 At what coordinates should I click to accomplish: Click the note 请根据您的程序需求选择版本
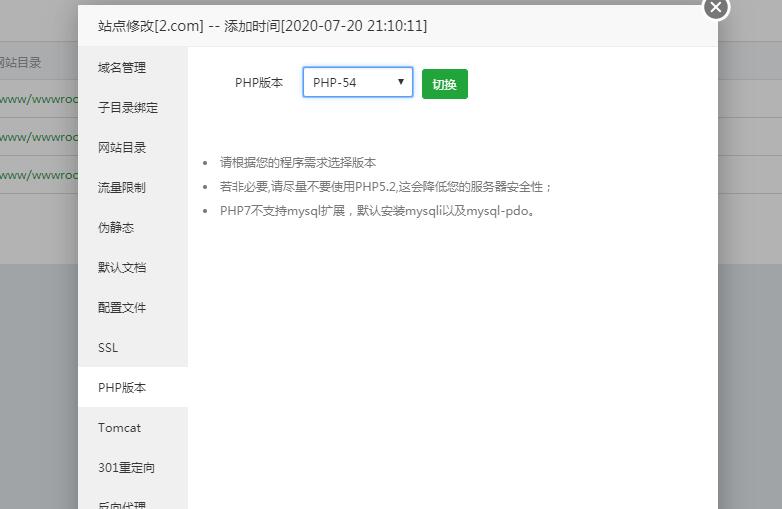pyautogui.click(x=298, y=162)
